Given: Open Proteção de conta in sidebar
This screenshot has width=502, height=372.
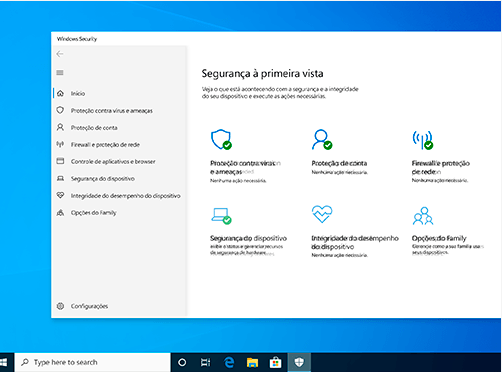Looking at the screenshot, I should coord(94,128).
